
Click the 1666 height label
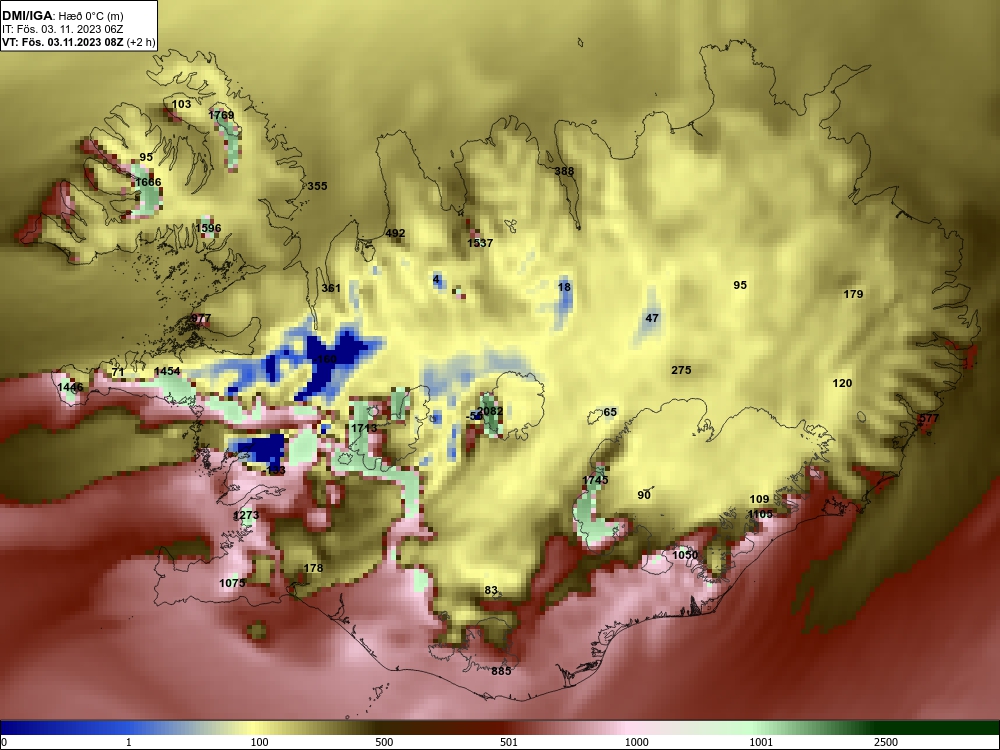(148, 182)
